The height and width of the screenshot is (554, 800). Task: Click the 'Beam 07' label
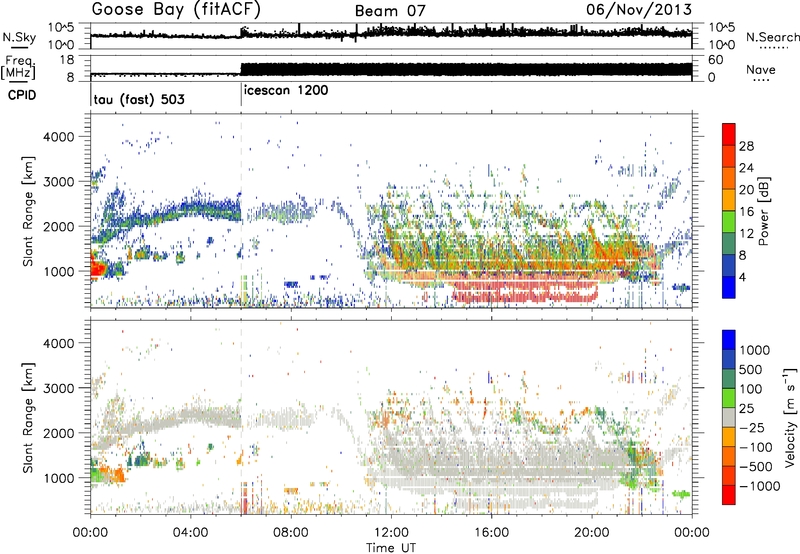point(390,11)
